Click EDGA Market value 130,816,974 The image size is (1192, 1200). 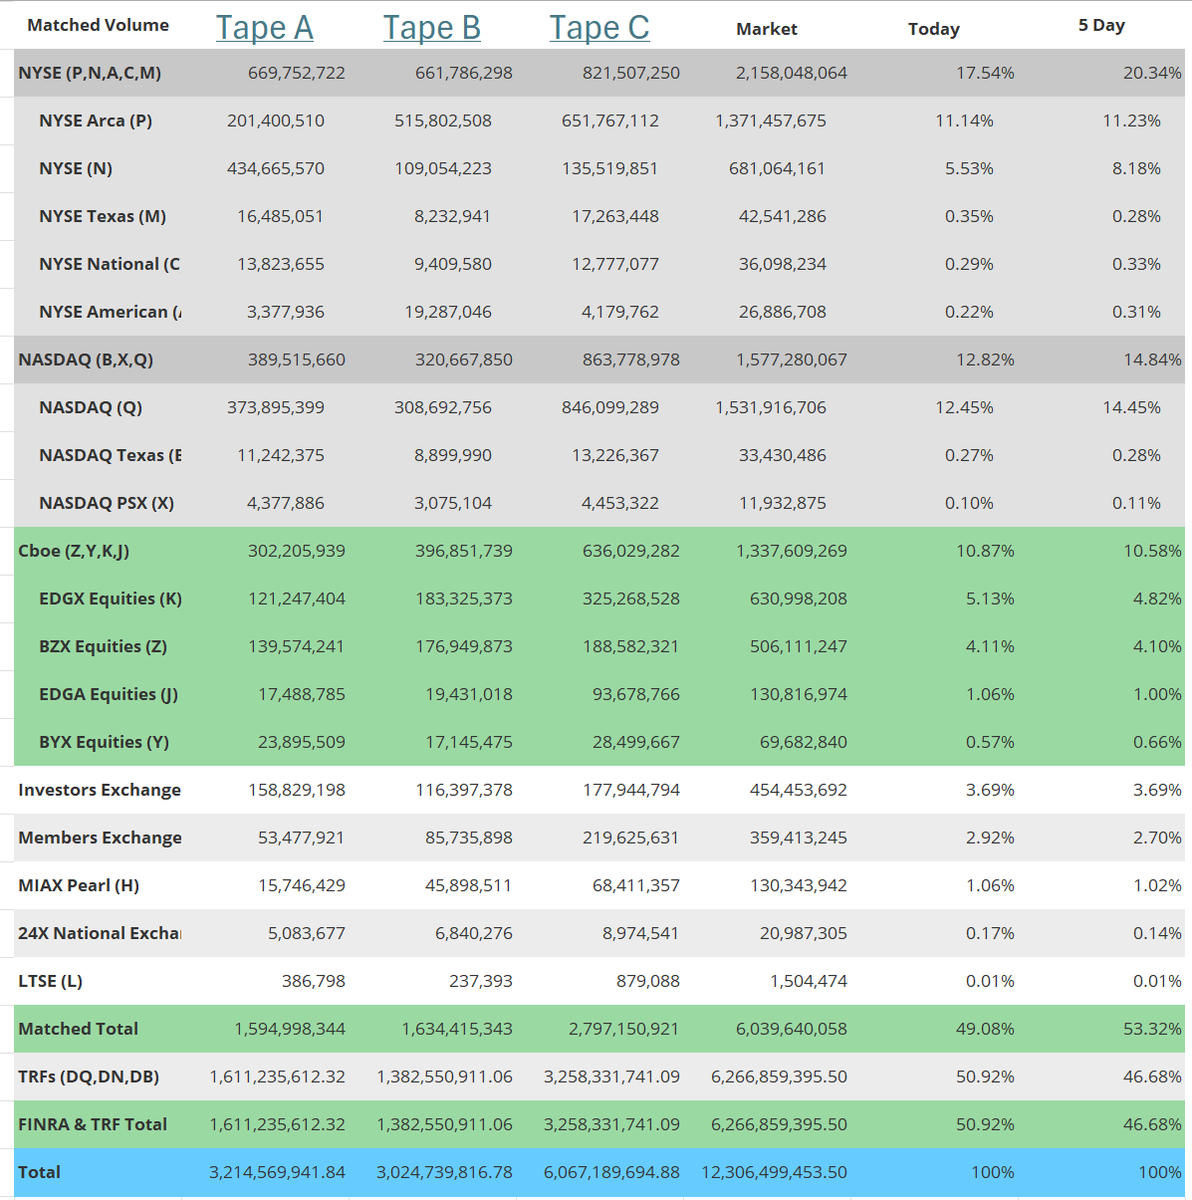point(799,695)
